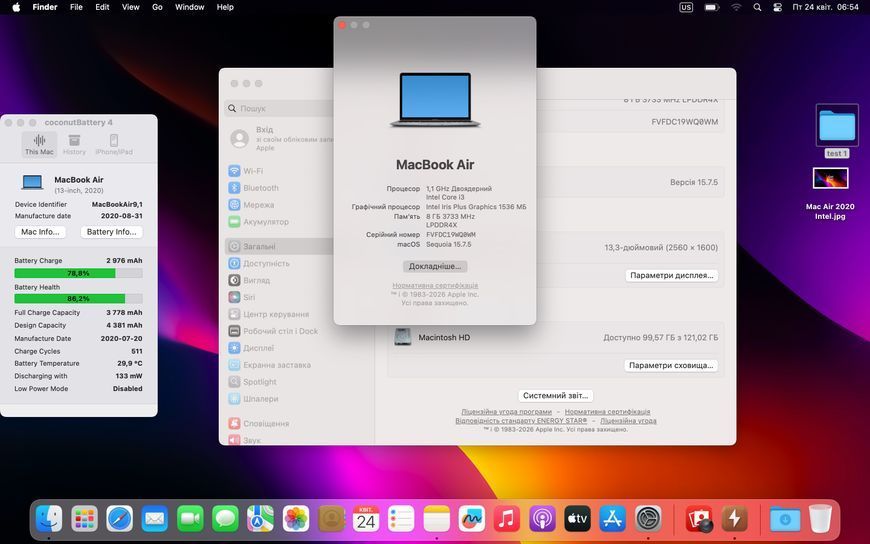Open Нормативна сертифікація link in About window
The image size is (870, 544).
(435, 285)
